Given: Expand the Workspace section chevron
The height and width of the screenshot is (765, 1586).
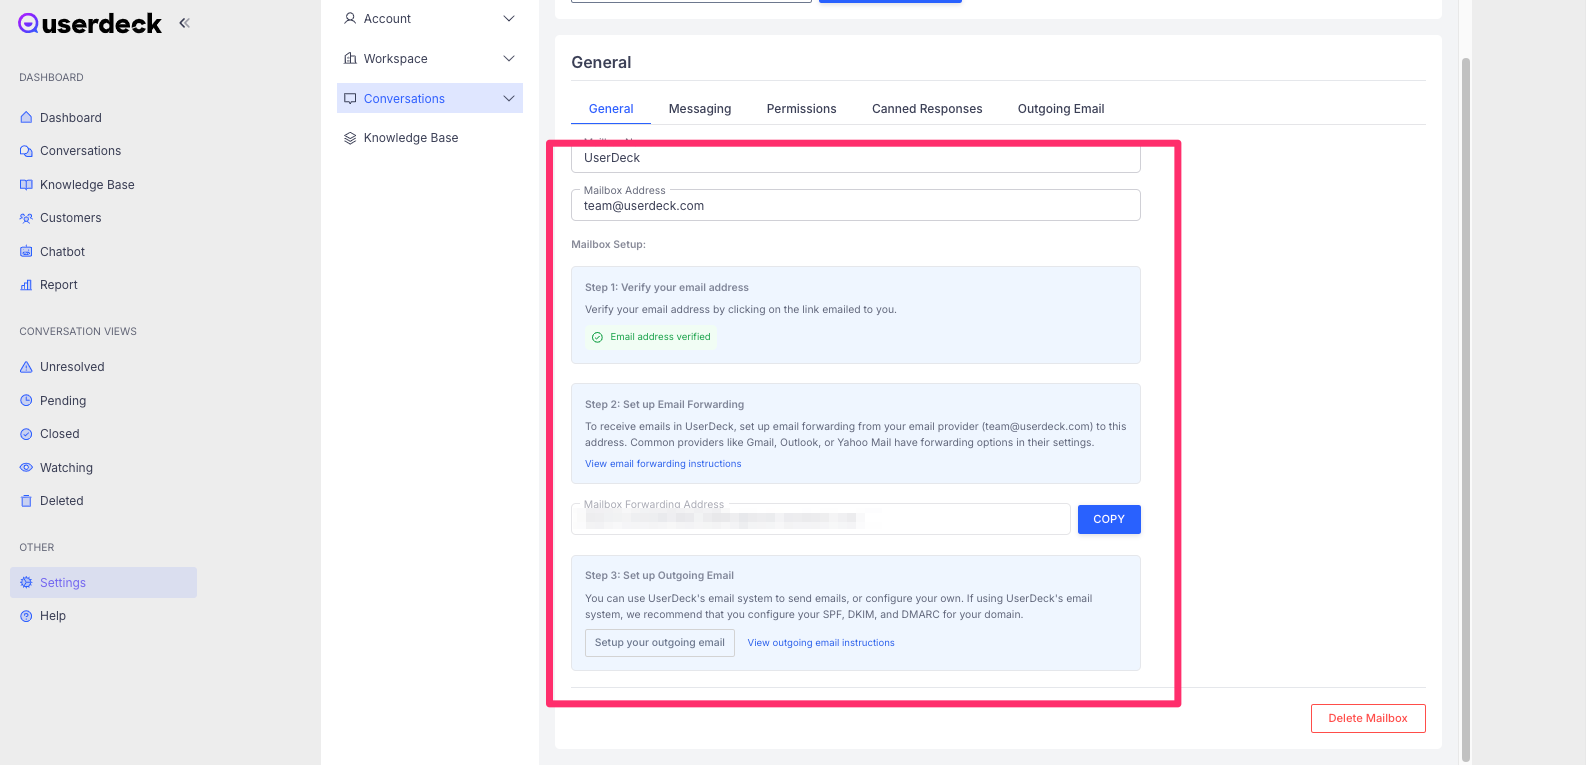Looking at the screenshot, I should coord(509,58).
